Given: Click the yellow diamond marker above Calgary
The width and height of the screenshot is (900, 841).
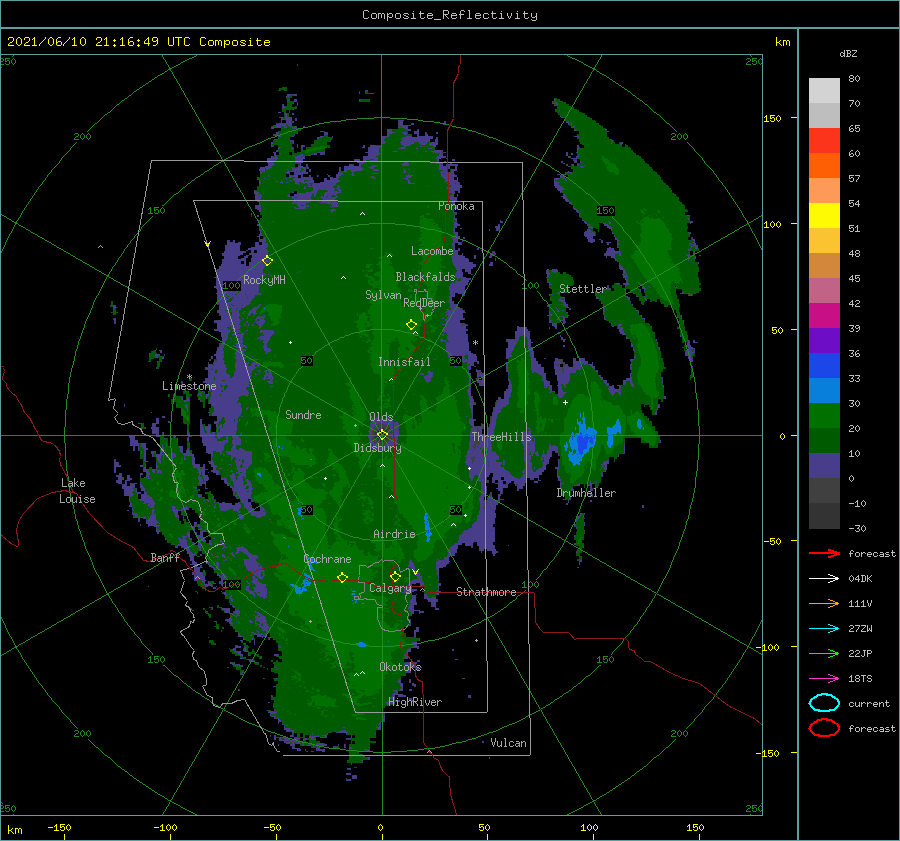Looking at the screenshot, I should coord(395,576).
